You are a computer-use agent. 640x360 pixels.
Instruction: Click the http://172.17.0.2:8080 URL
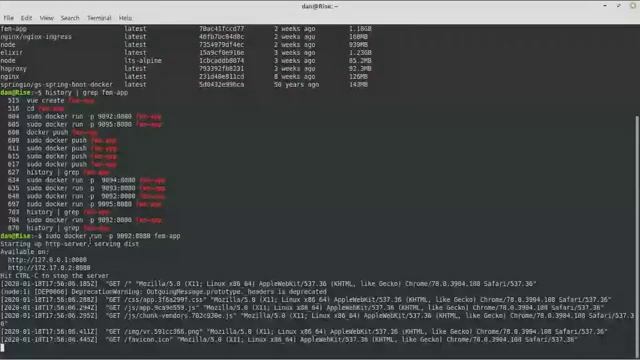tap(49, 268)
